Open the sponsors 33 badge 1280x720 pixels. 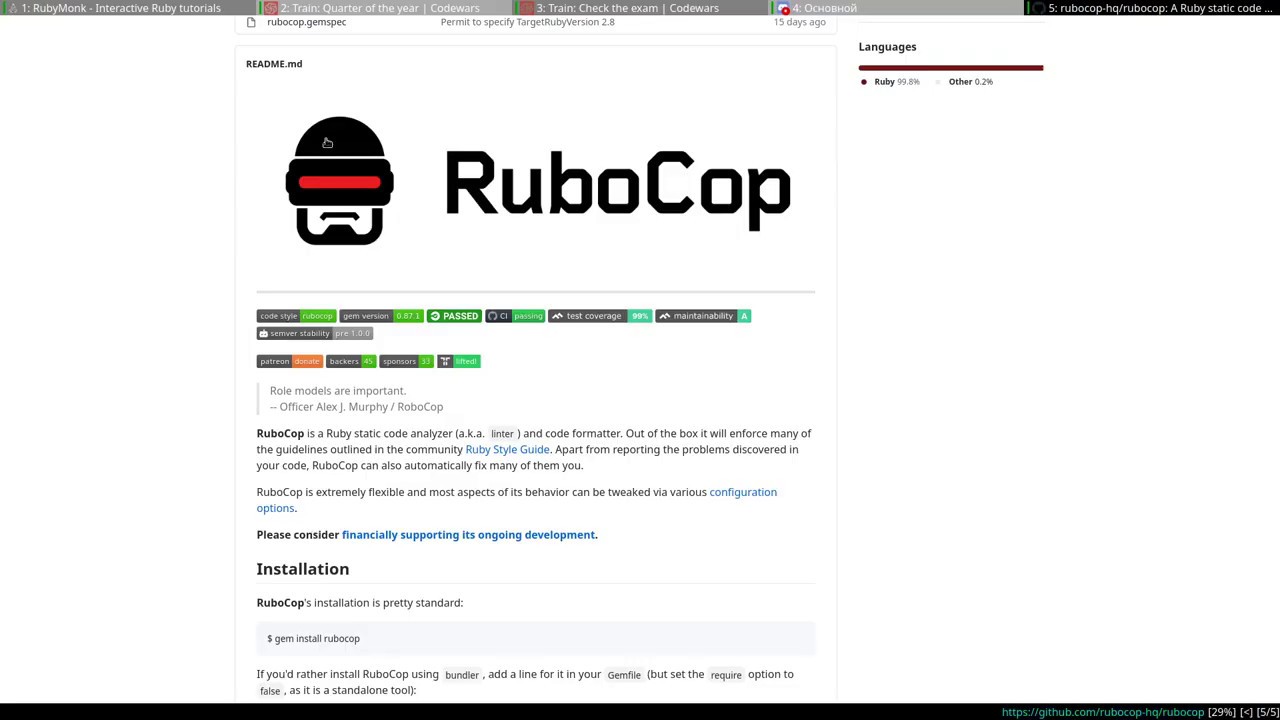[x=406, y=361]
